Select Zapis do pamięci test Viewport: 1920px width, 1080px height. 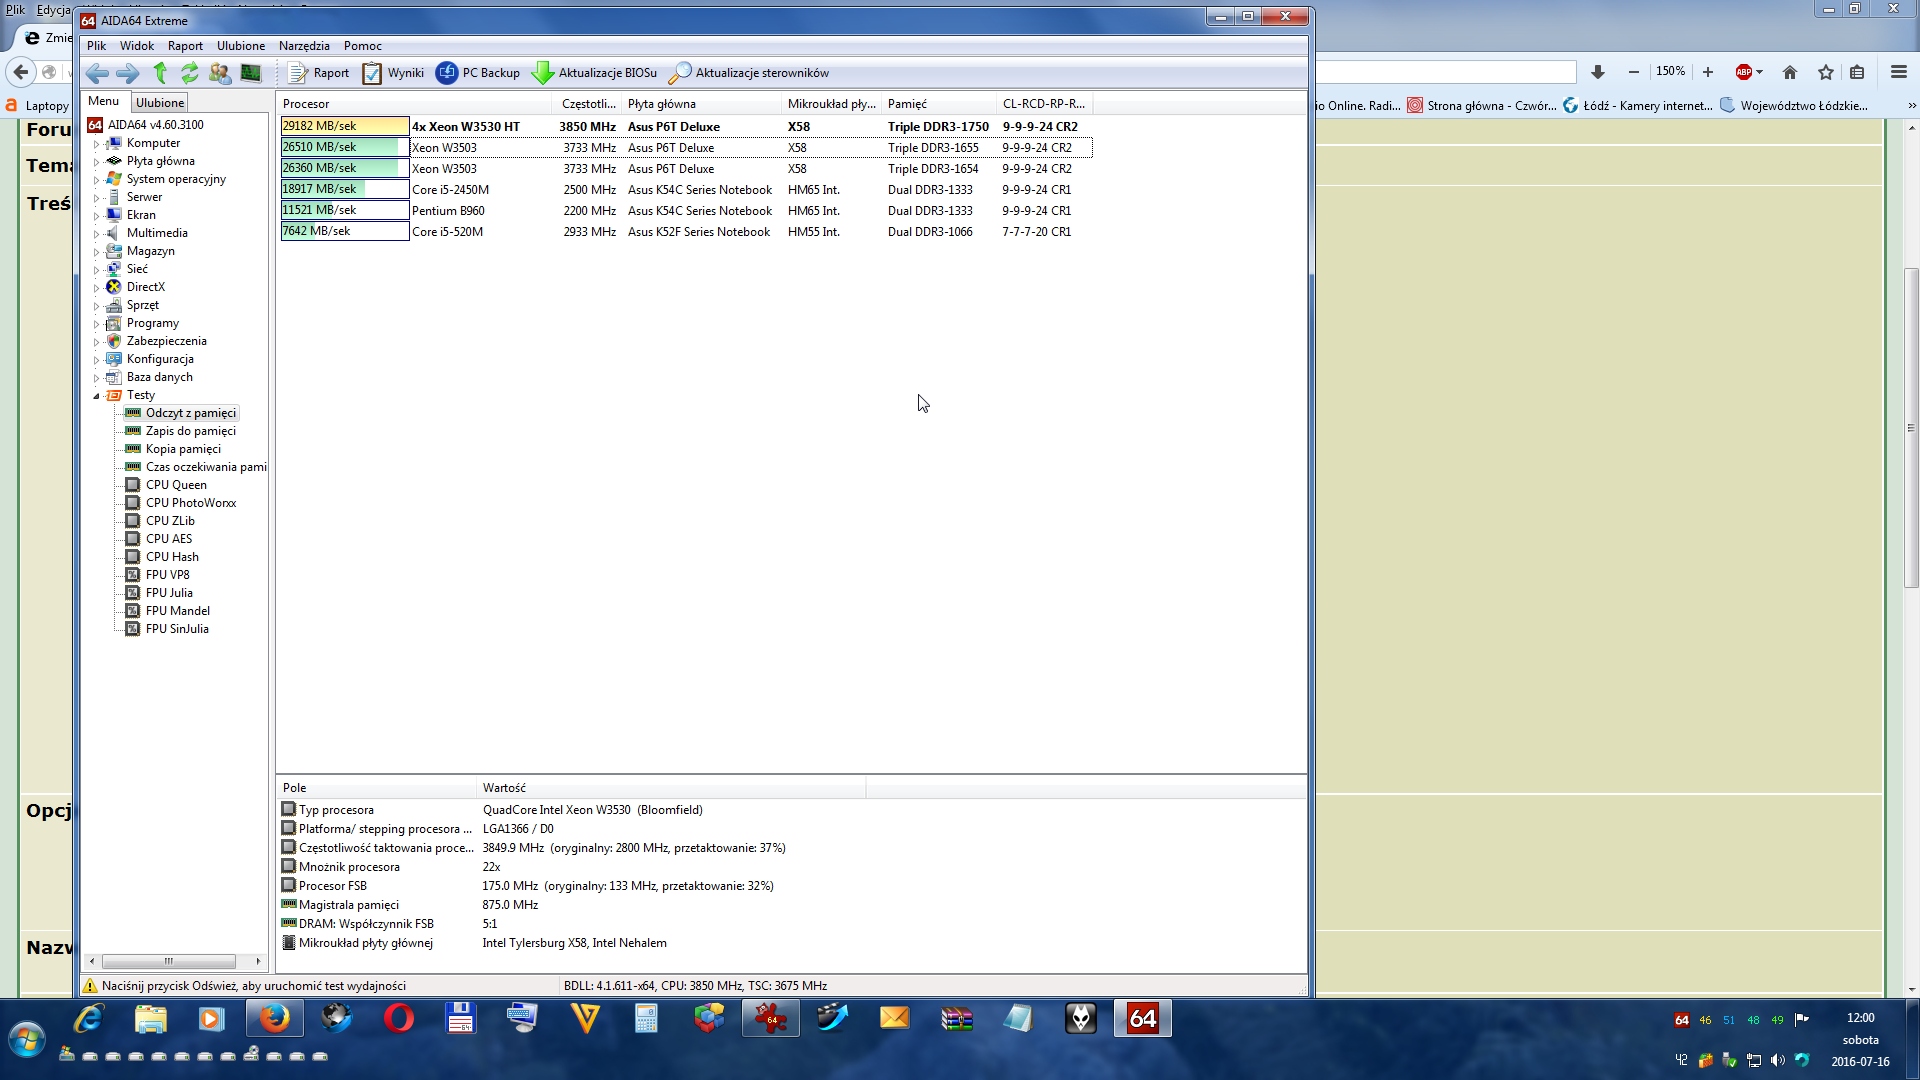click(x=190, y=431)
